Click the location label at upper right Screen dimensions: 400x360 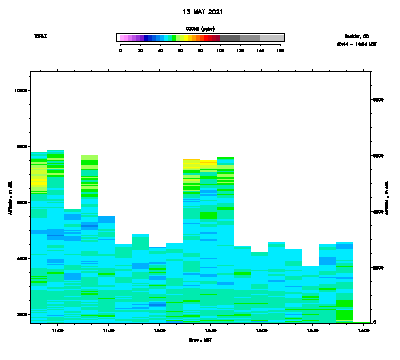357,36
